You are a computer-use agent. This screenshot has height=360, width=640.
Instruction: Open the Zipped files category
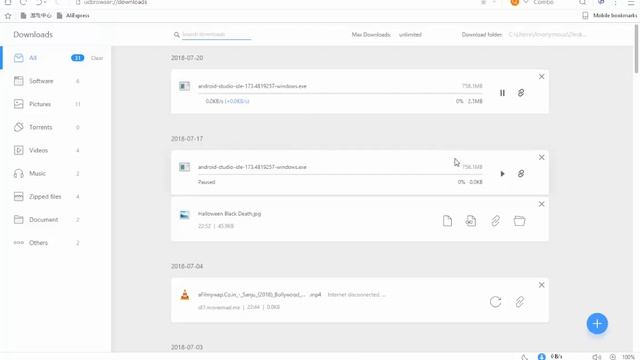point(56,196)
